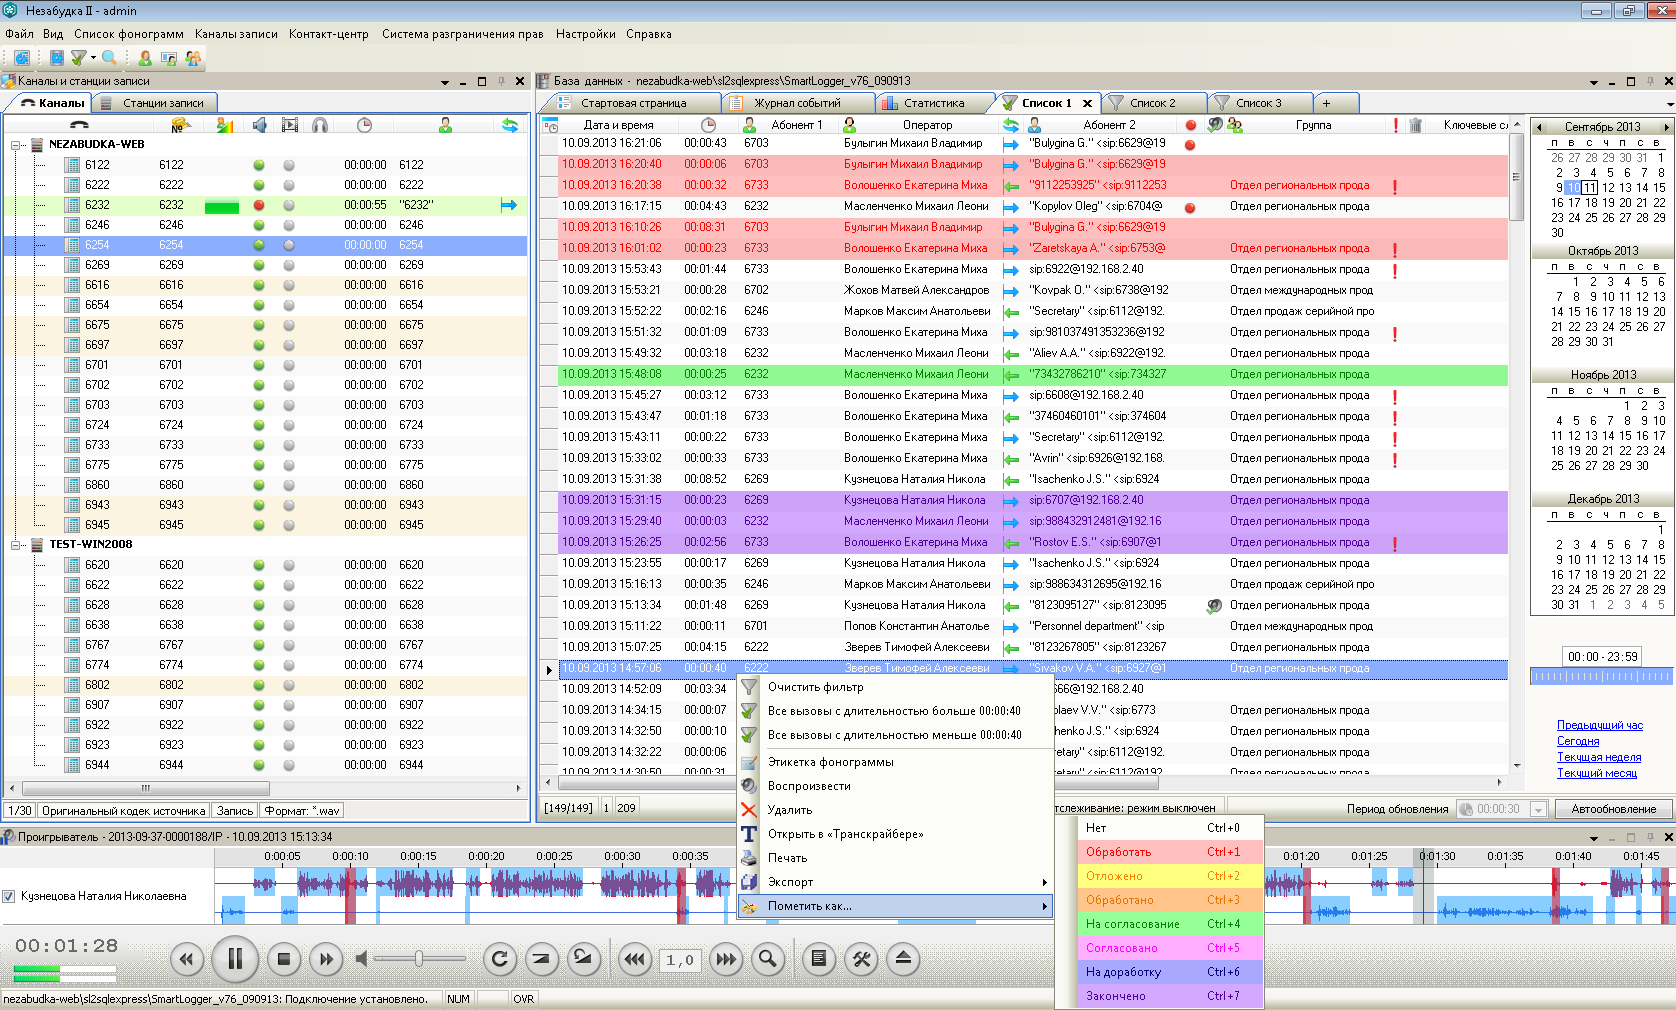
Task: Collapse the TEST-WIN2008 tree node
Action: (x=16, y=545)
